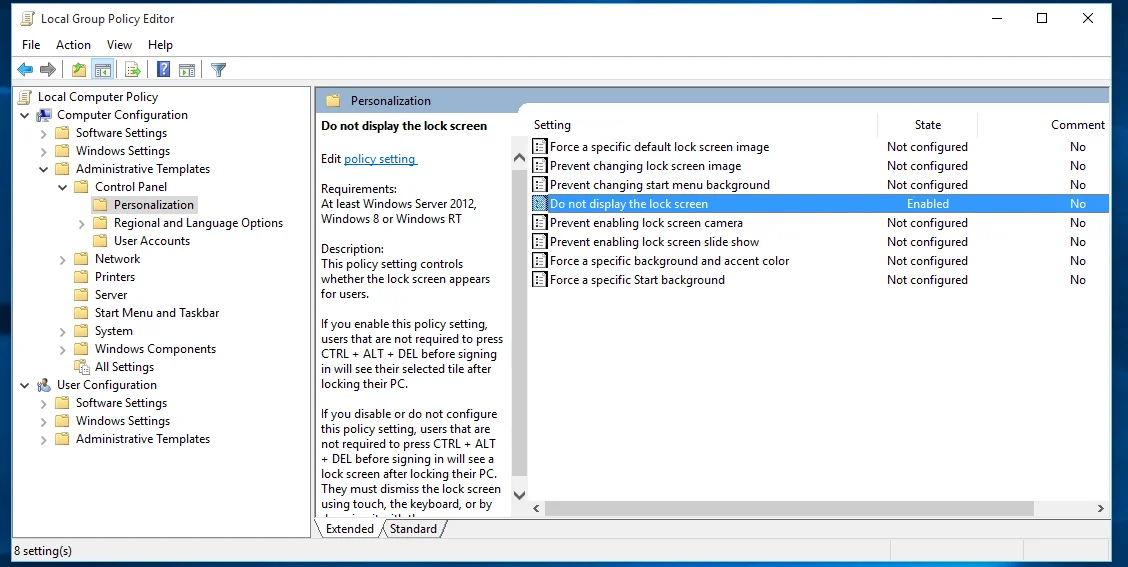Switch to the Extended tab
Screen dimensions: 1128x567
(x=350, y=529)
